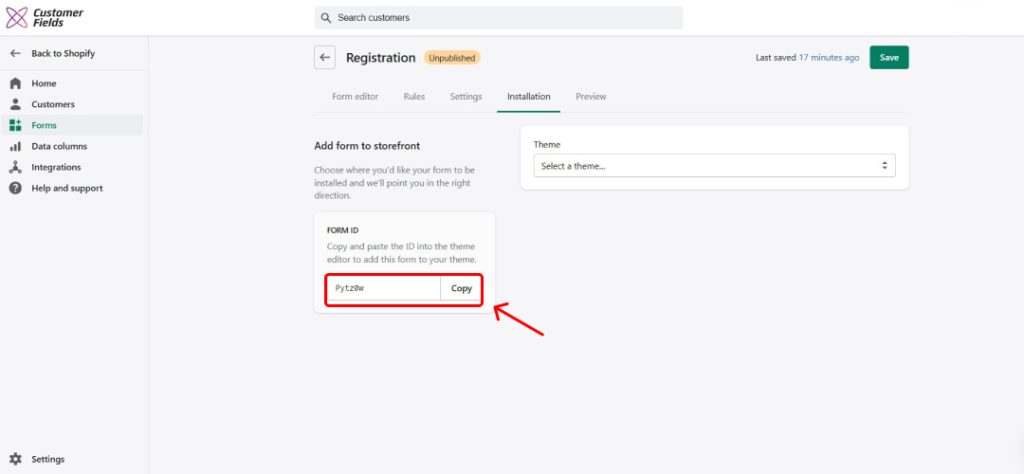Click the Forms grid icon
The height and width of the screenshot is (474, 1024).
point(15,126)
